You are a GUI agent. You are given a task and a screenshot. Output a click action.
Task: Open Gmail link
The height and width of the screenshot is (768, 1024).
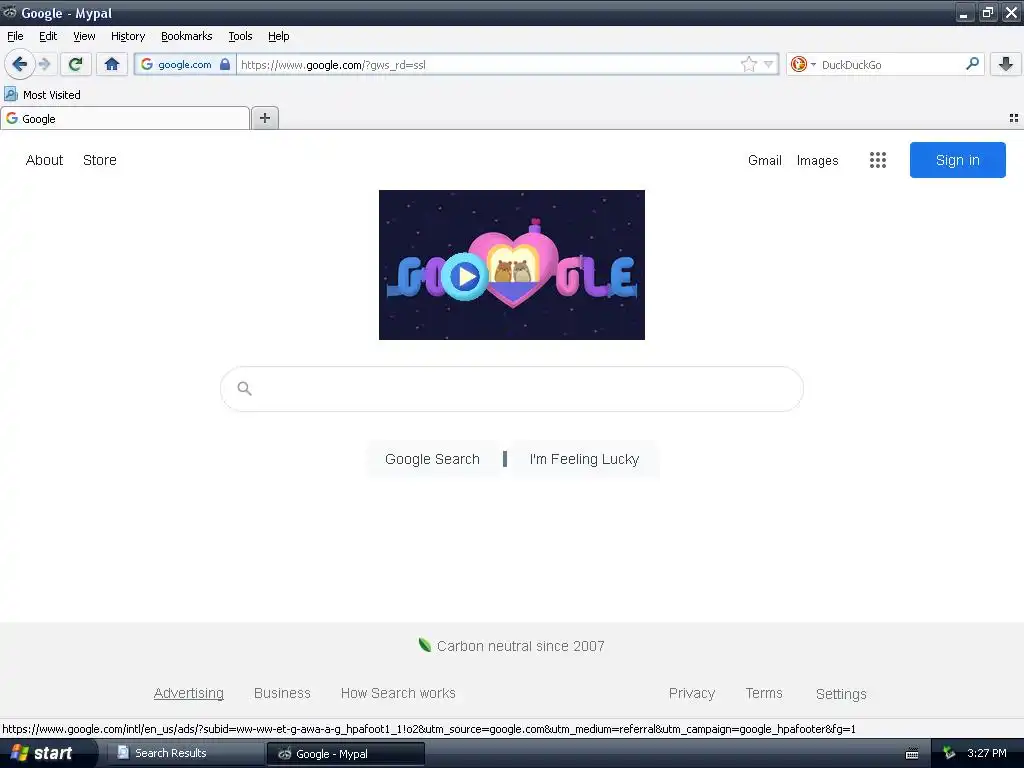[765, 160]
